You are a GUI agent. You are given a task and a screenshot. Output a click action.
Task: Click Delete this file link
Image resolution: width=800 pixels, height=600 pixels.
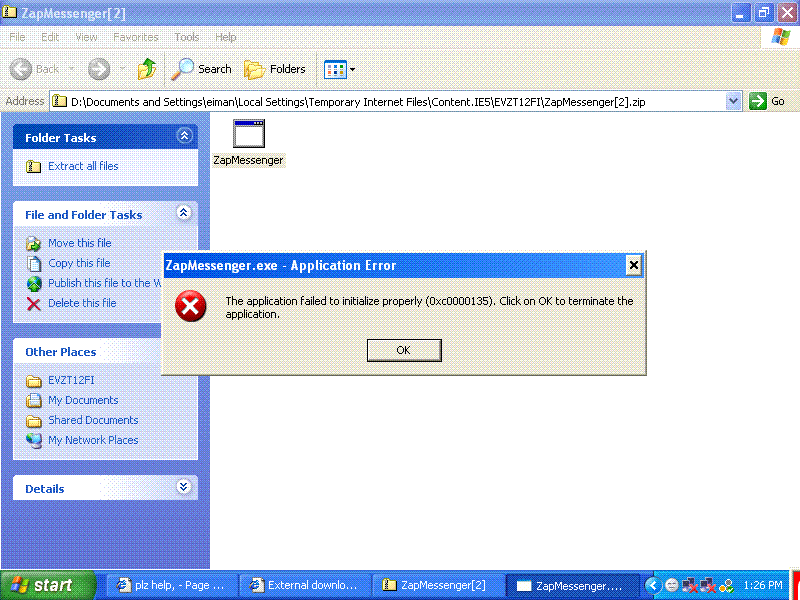click(81, 303)
